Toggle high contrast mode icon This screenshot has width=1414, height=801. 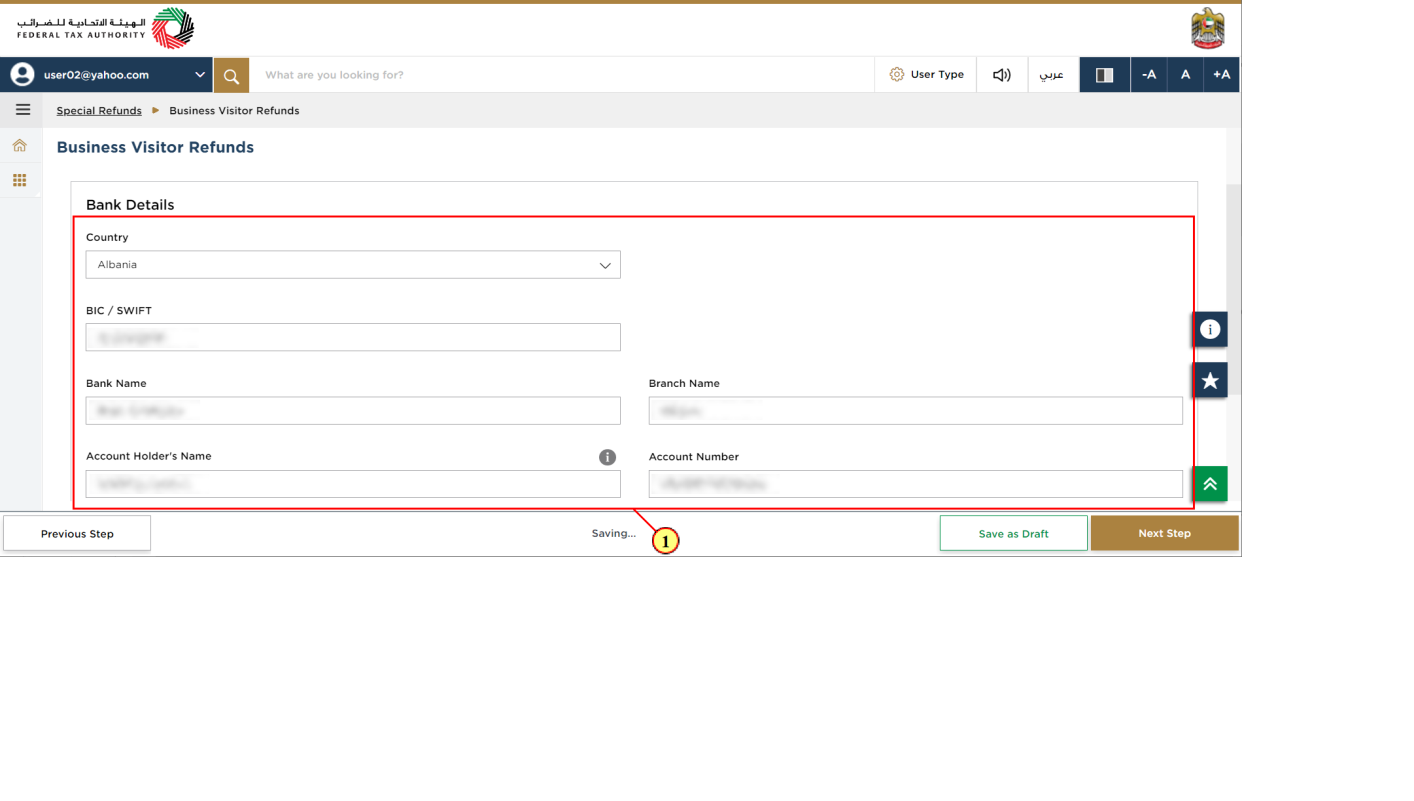point(1104,75)
